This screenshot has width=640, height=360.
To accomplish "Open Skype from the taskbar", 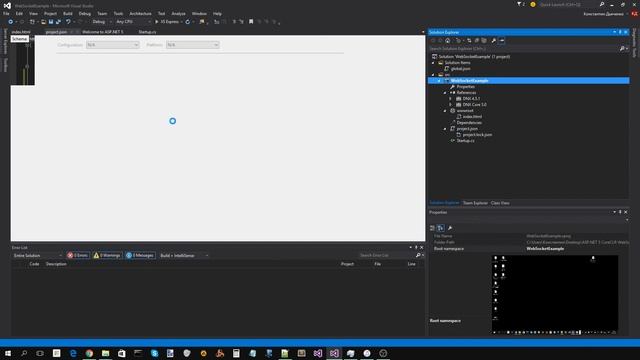I will [154, 353].
